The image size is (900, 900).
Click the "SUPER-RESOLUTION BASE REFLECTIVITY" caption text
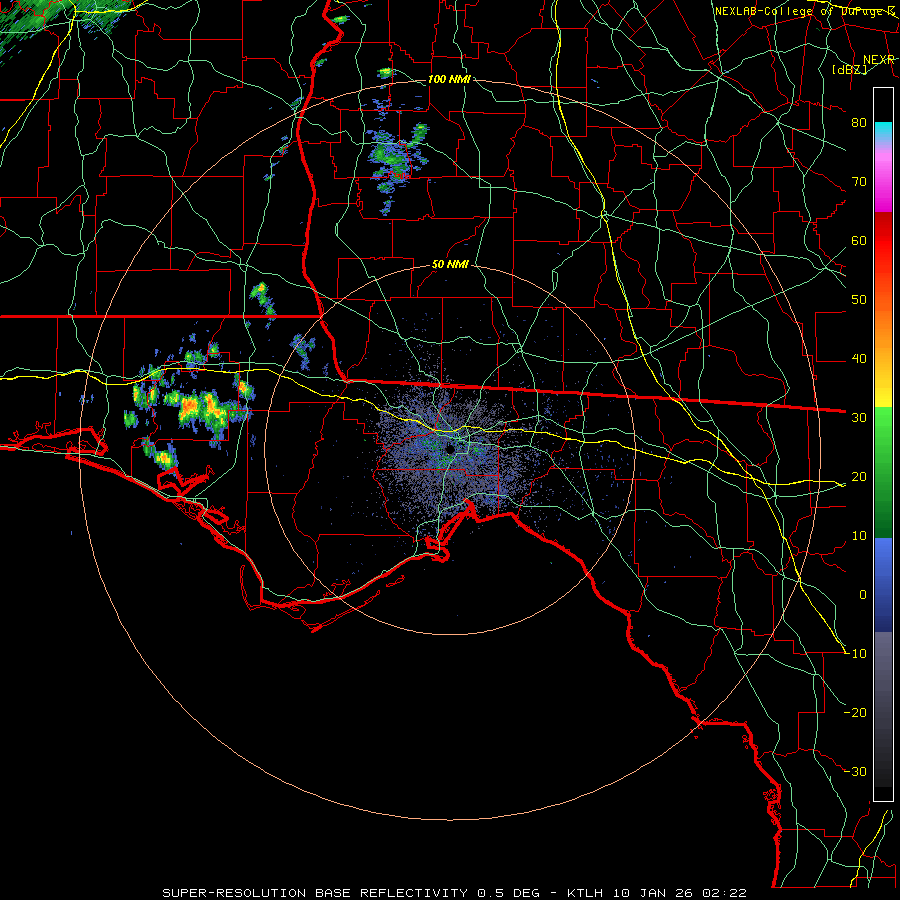click(315, 893)
